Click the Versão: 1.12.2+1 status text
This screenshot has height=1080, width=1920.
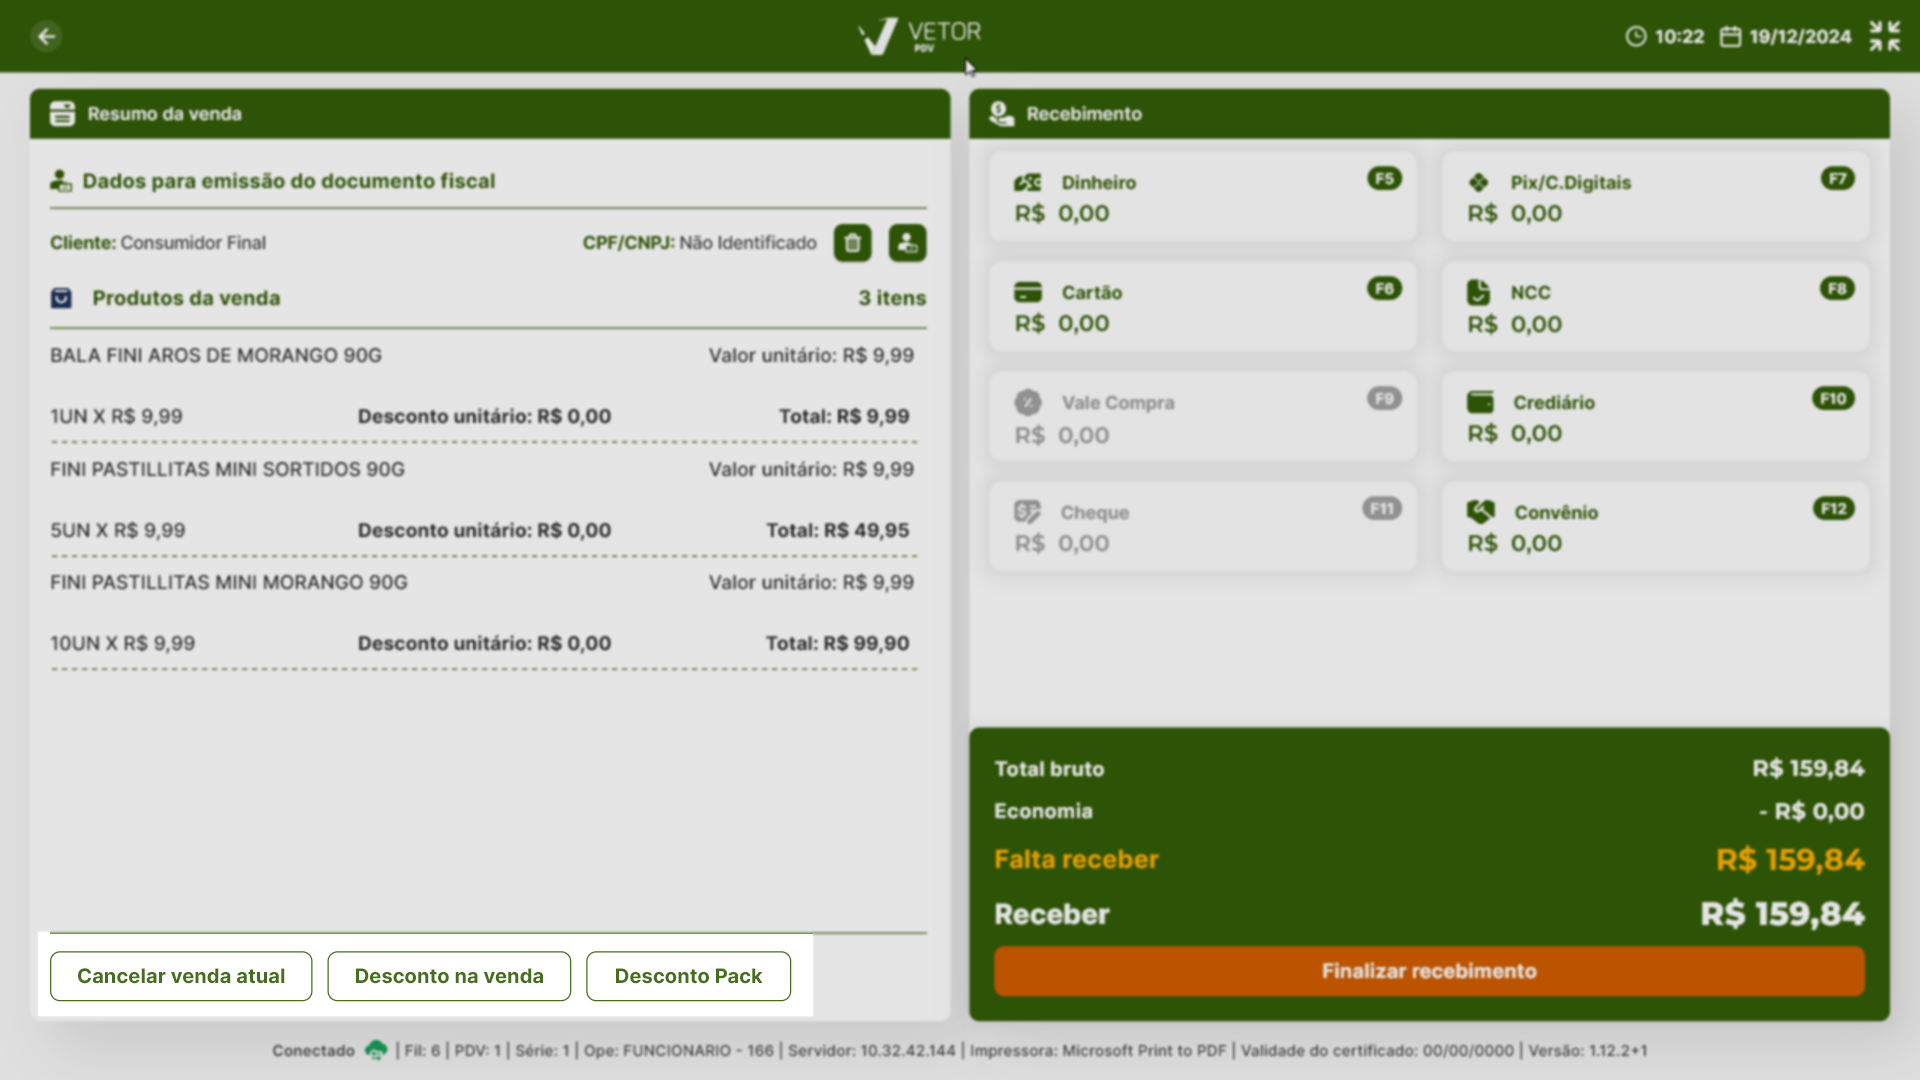tap(1588, 1051)
